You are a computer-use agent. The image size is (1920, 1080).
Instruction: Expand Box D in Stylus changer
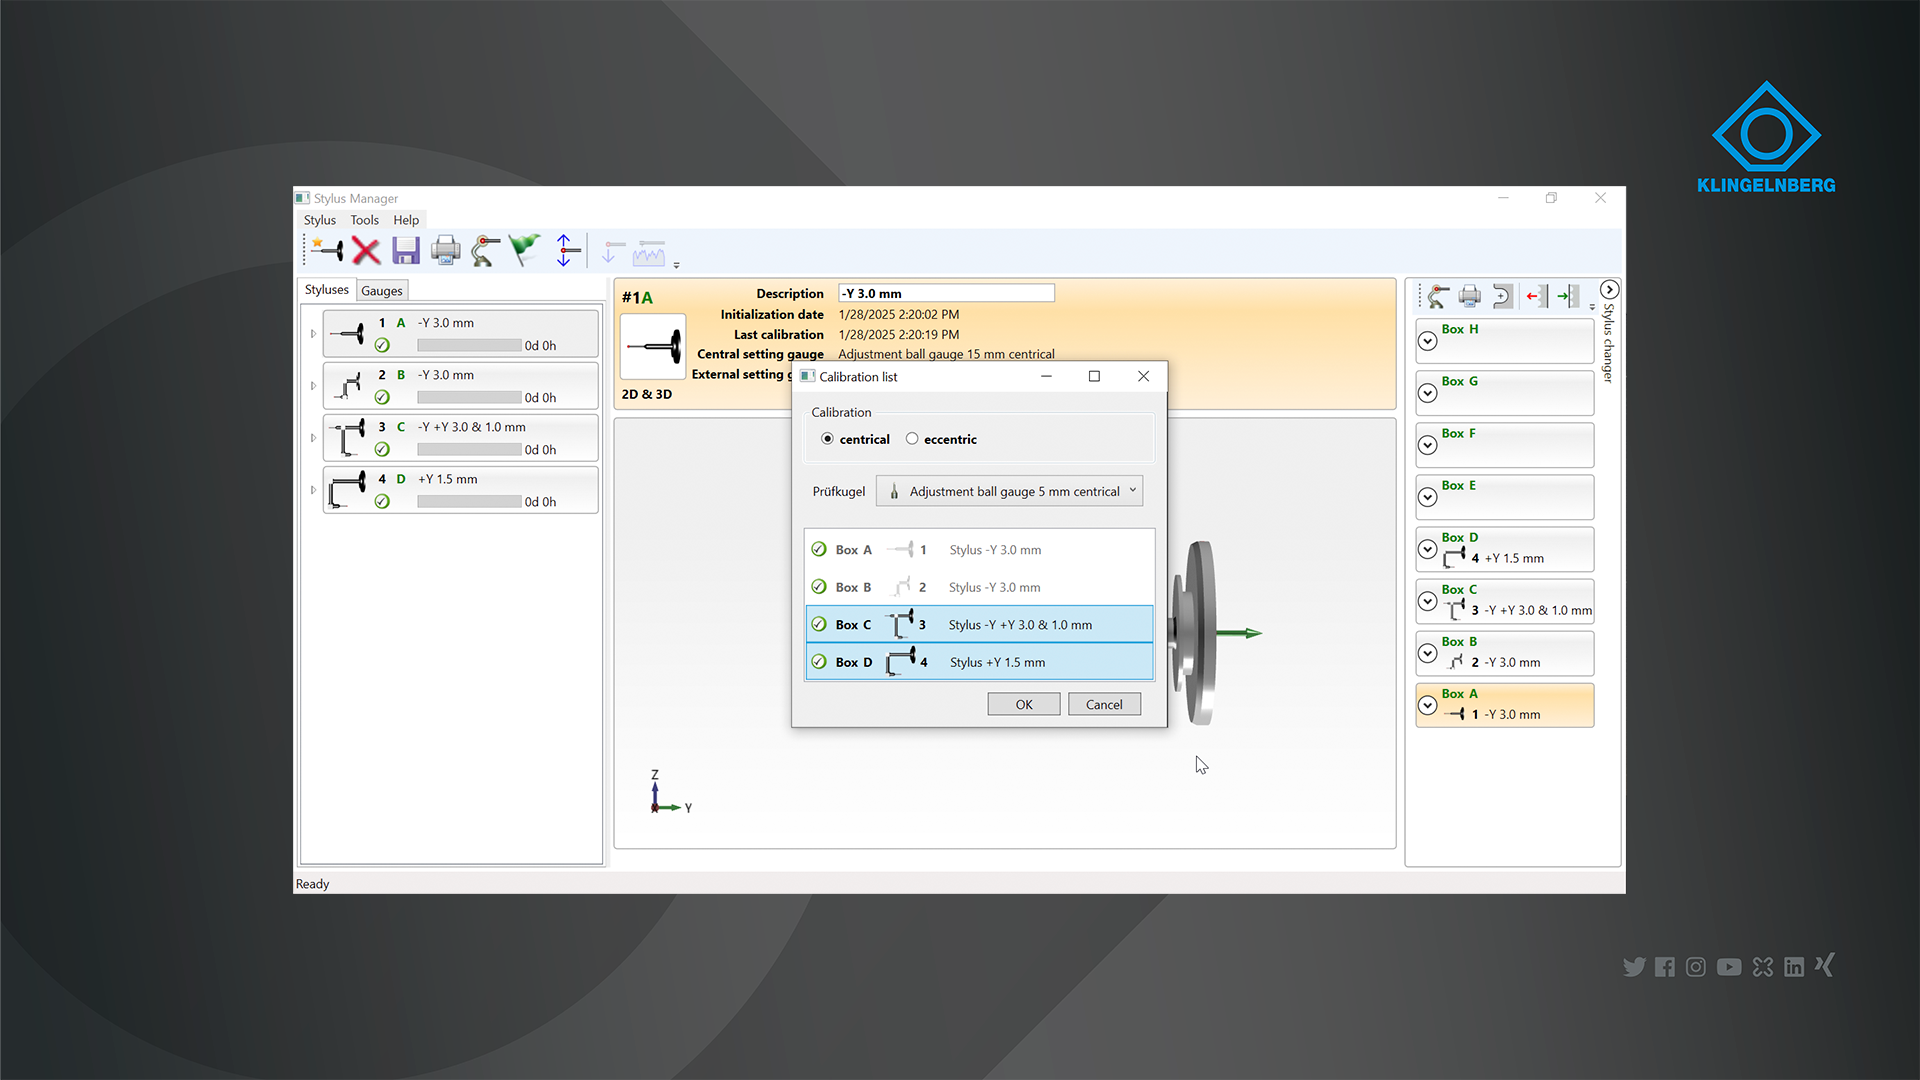click(x=1428, y=549)
